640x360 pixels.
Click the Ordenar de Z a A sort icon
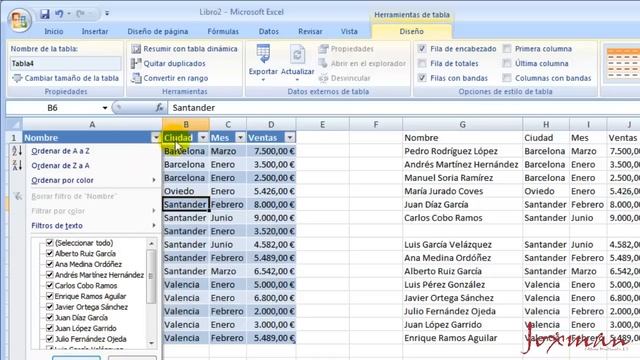(x=17, y=165)
